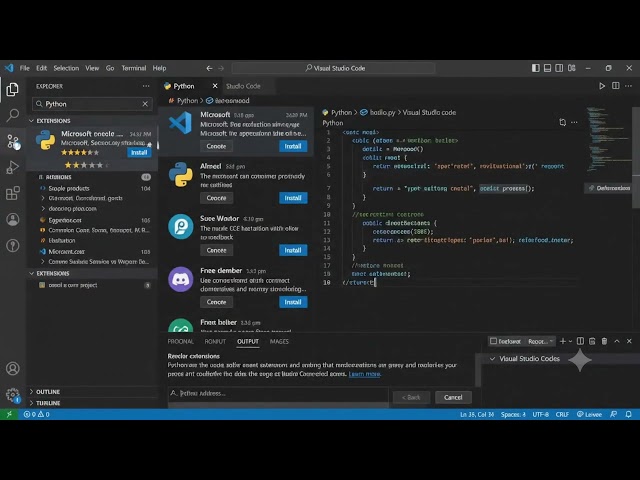The width and height of the screenshot is (640, 480).
Task: Open Run and Debug in activity bar
Action: (12, 167)
